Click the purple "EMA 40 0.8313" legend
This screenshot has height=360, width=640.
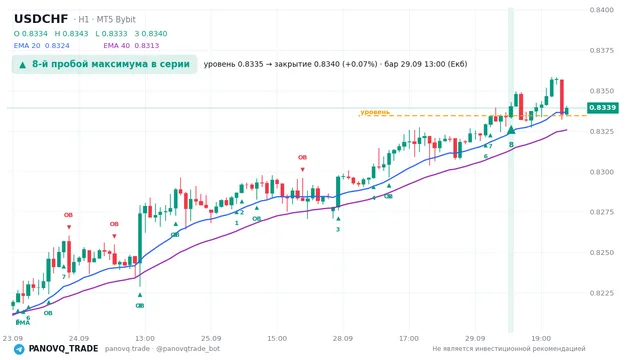(x=131, y=46)
